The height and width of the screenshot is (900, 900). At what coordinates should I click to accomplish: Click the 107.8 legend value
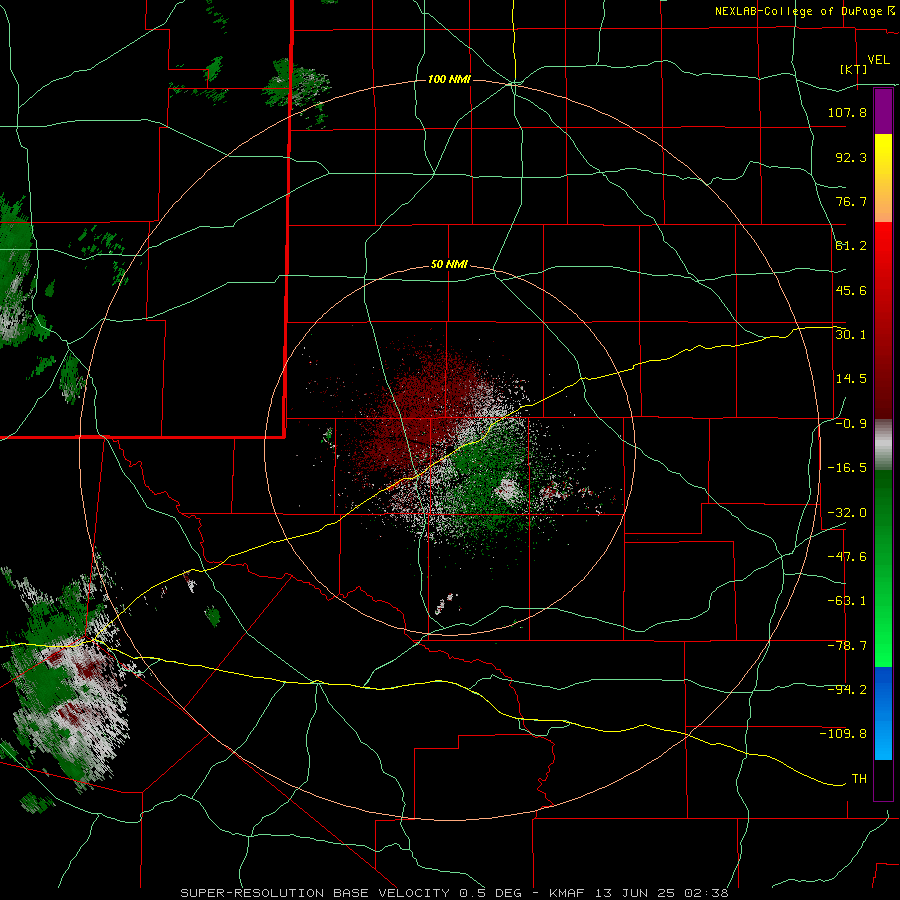click(x=847, y=112)
